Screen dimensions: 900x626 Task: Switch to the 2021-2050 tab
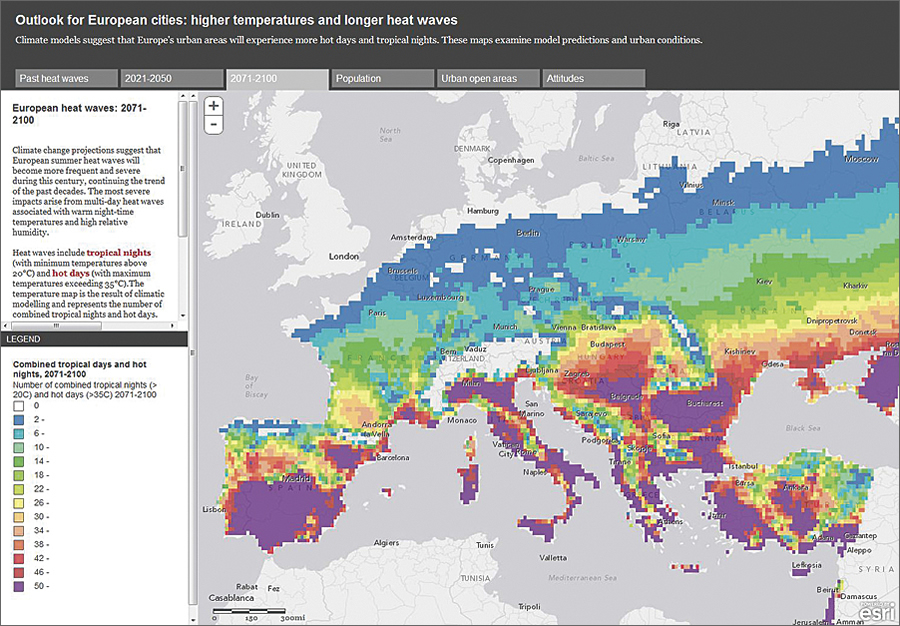pyautogui.click(x=171, y=78)
